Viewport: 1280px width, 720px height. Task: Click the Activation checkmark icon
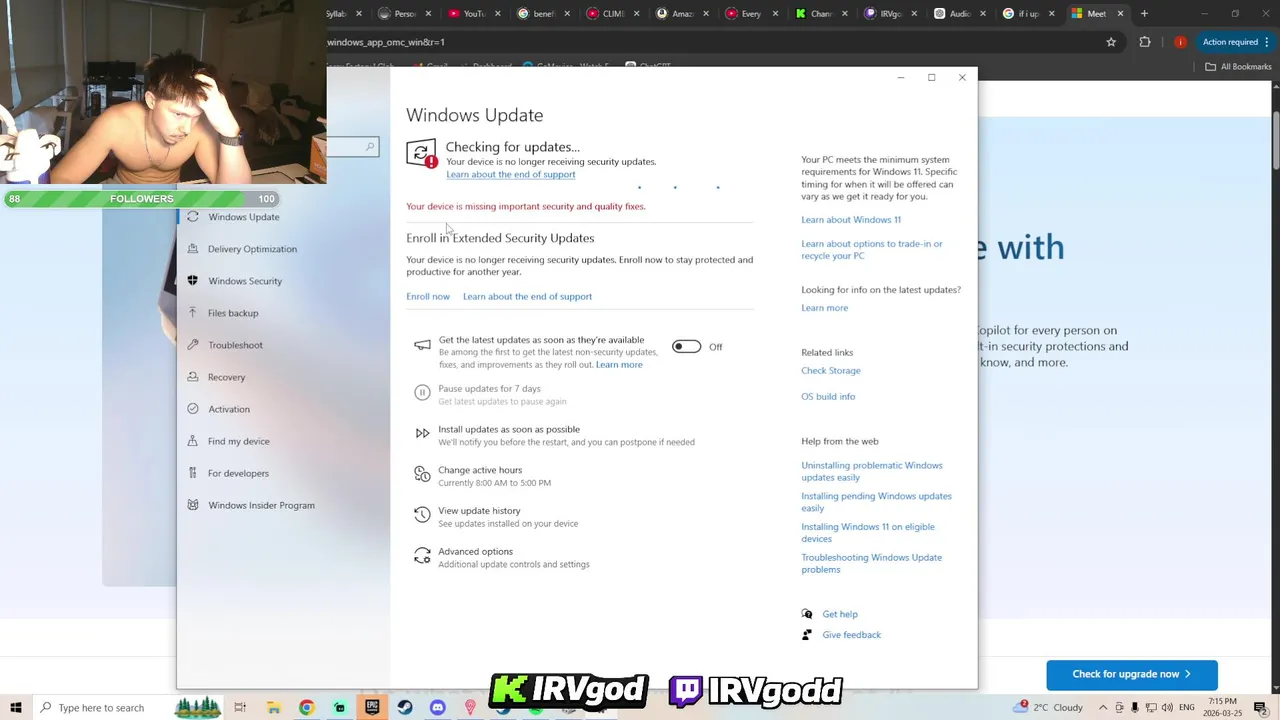(x=192, y=409)
